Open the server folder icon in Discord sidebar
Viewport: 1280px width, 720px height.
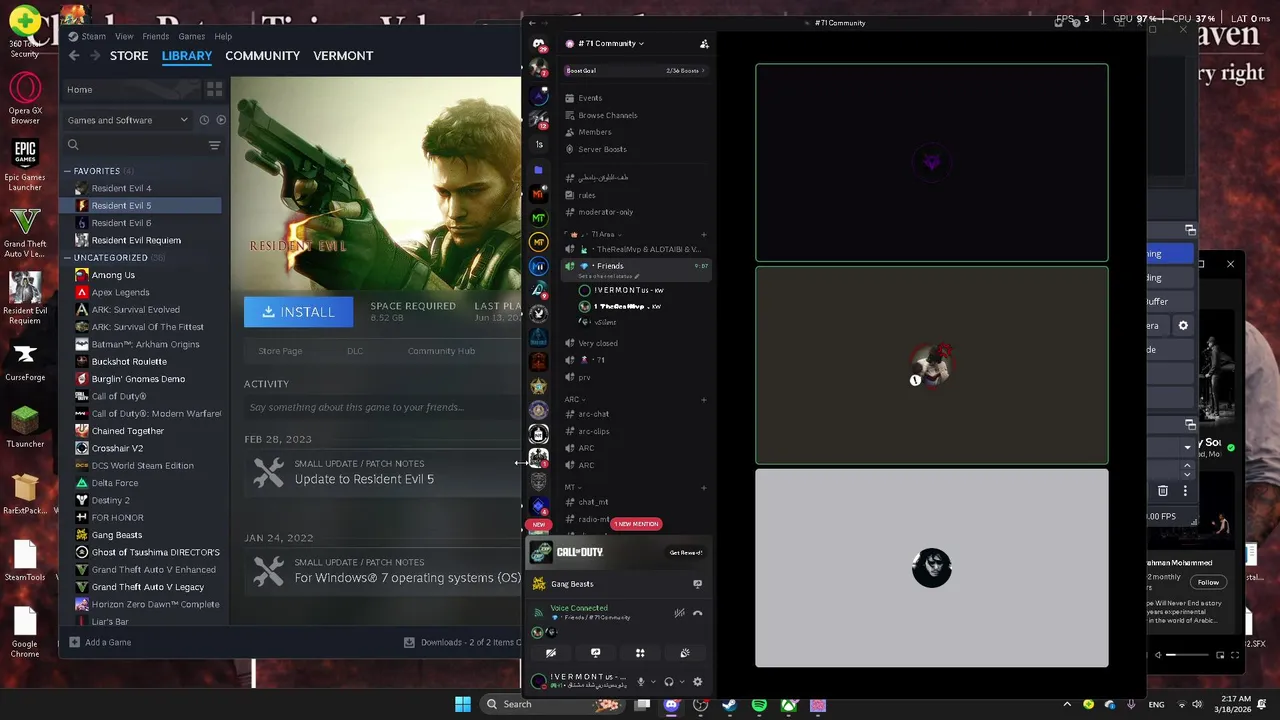coord(538,170)
